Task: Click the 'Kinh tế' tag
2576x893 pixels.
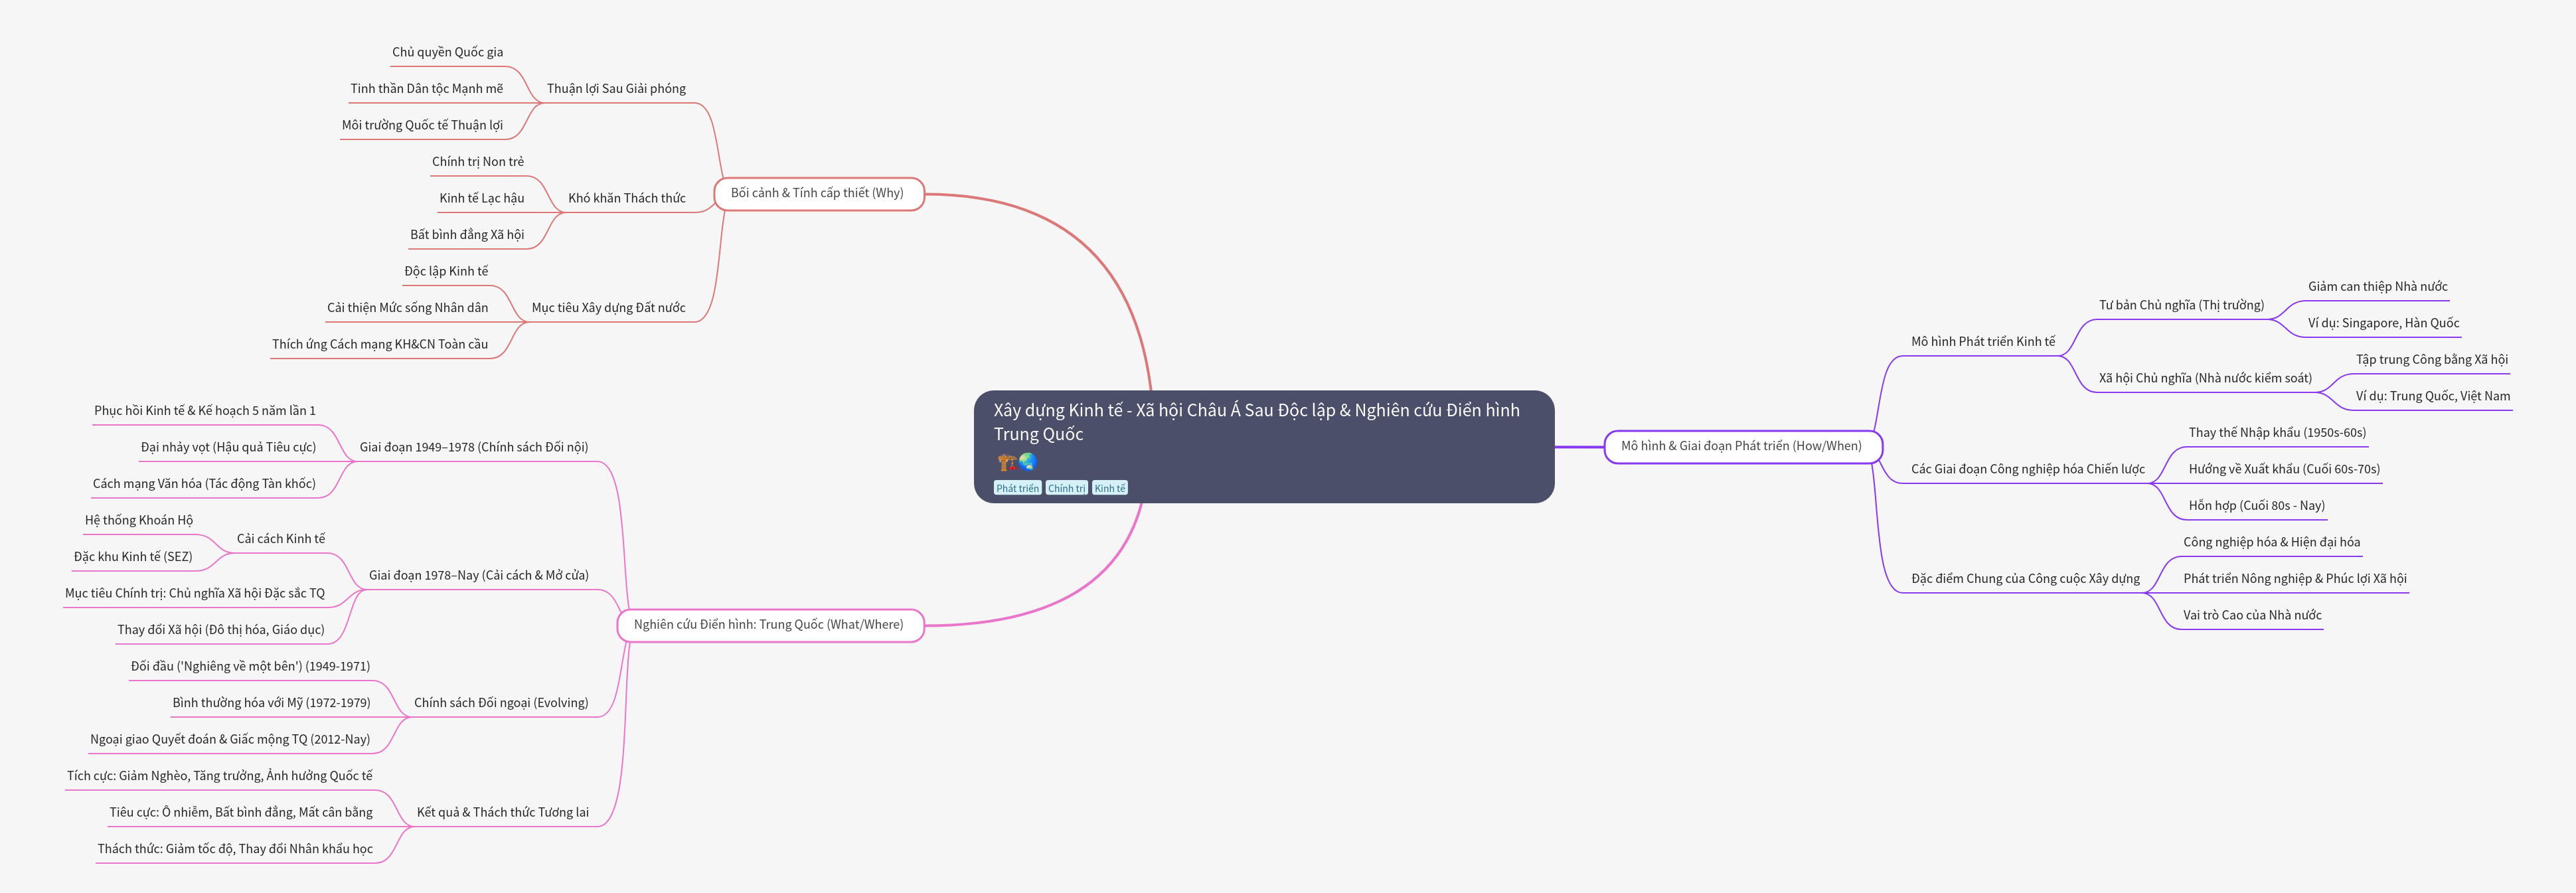Action: click(1109, 488)
